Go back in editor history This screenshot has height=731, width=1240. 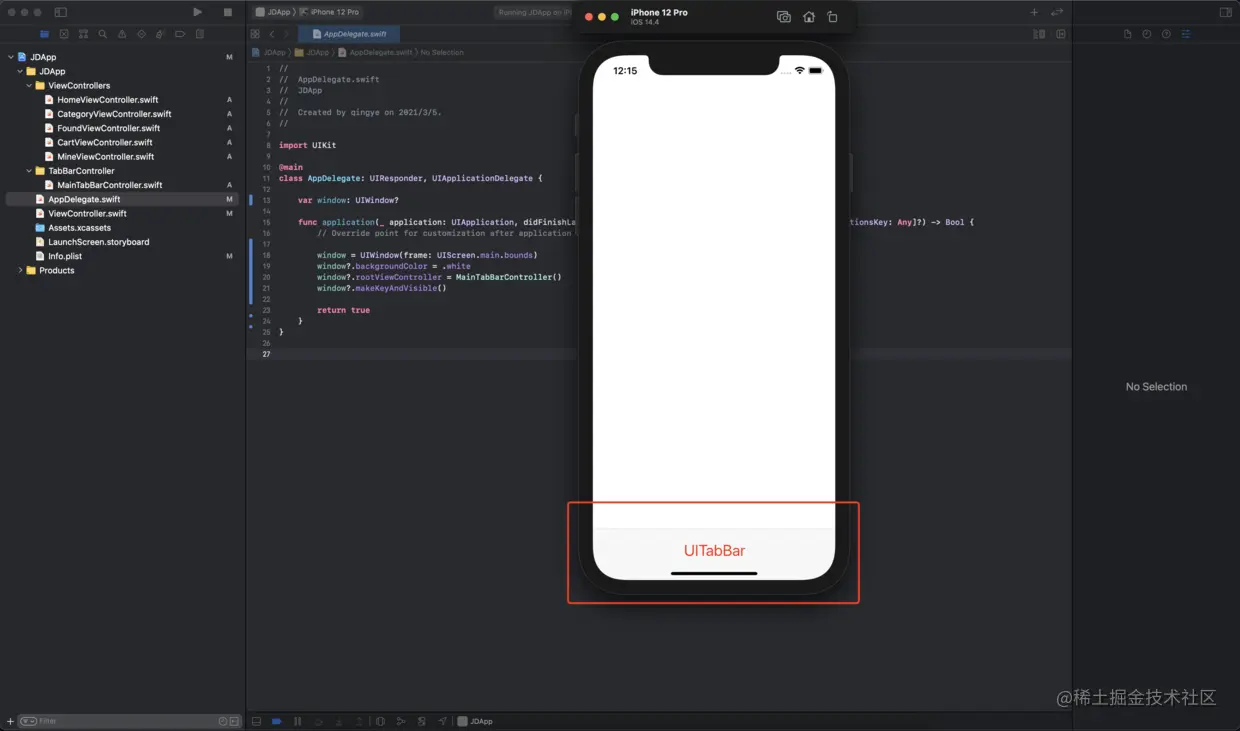click(x=272, y=34)
